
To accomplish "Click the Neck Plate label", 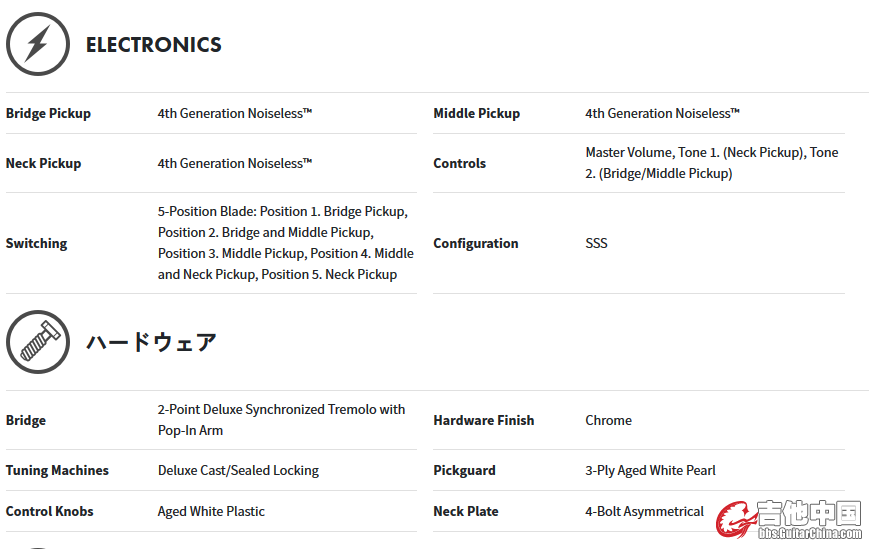I will [465, 512].
